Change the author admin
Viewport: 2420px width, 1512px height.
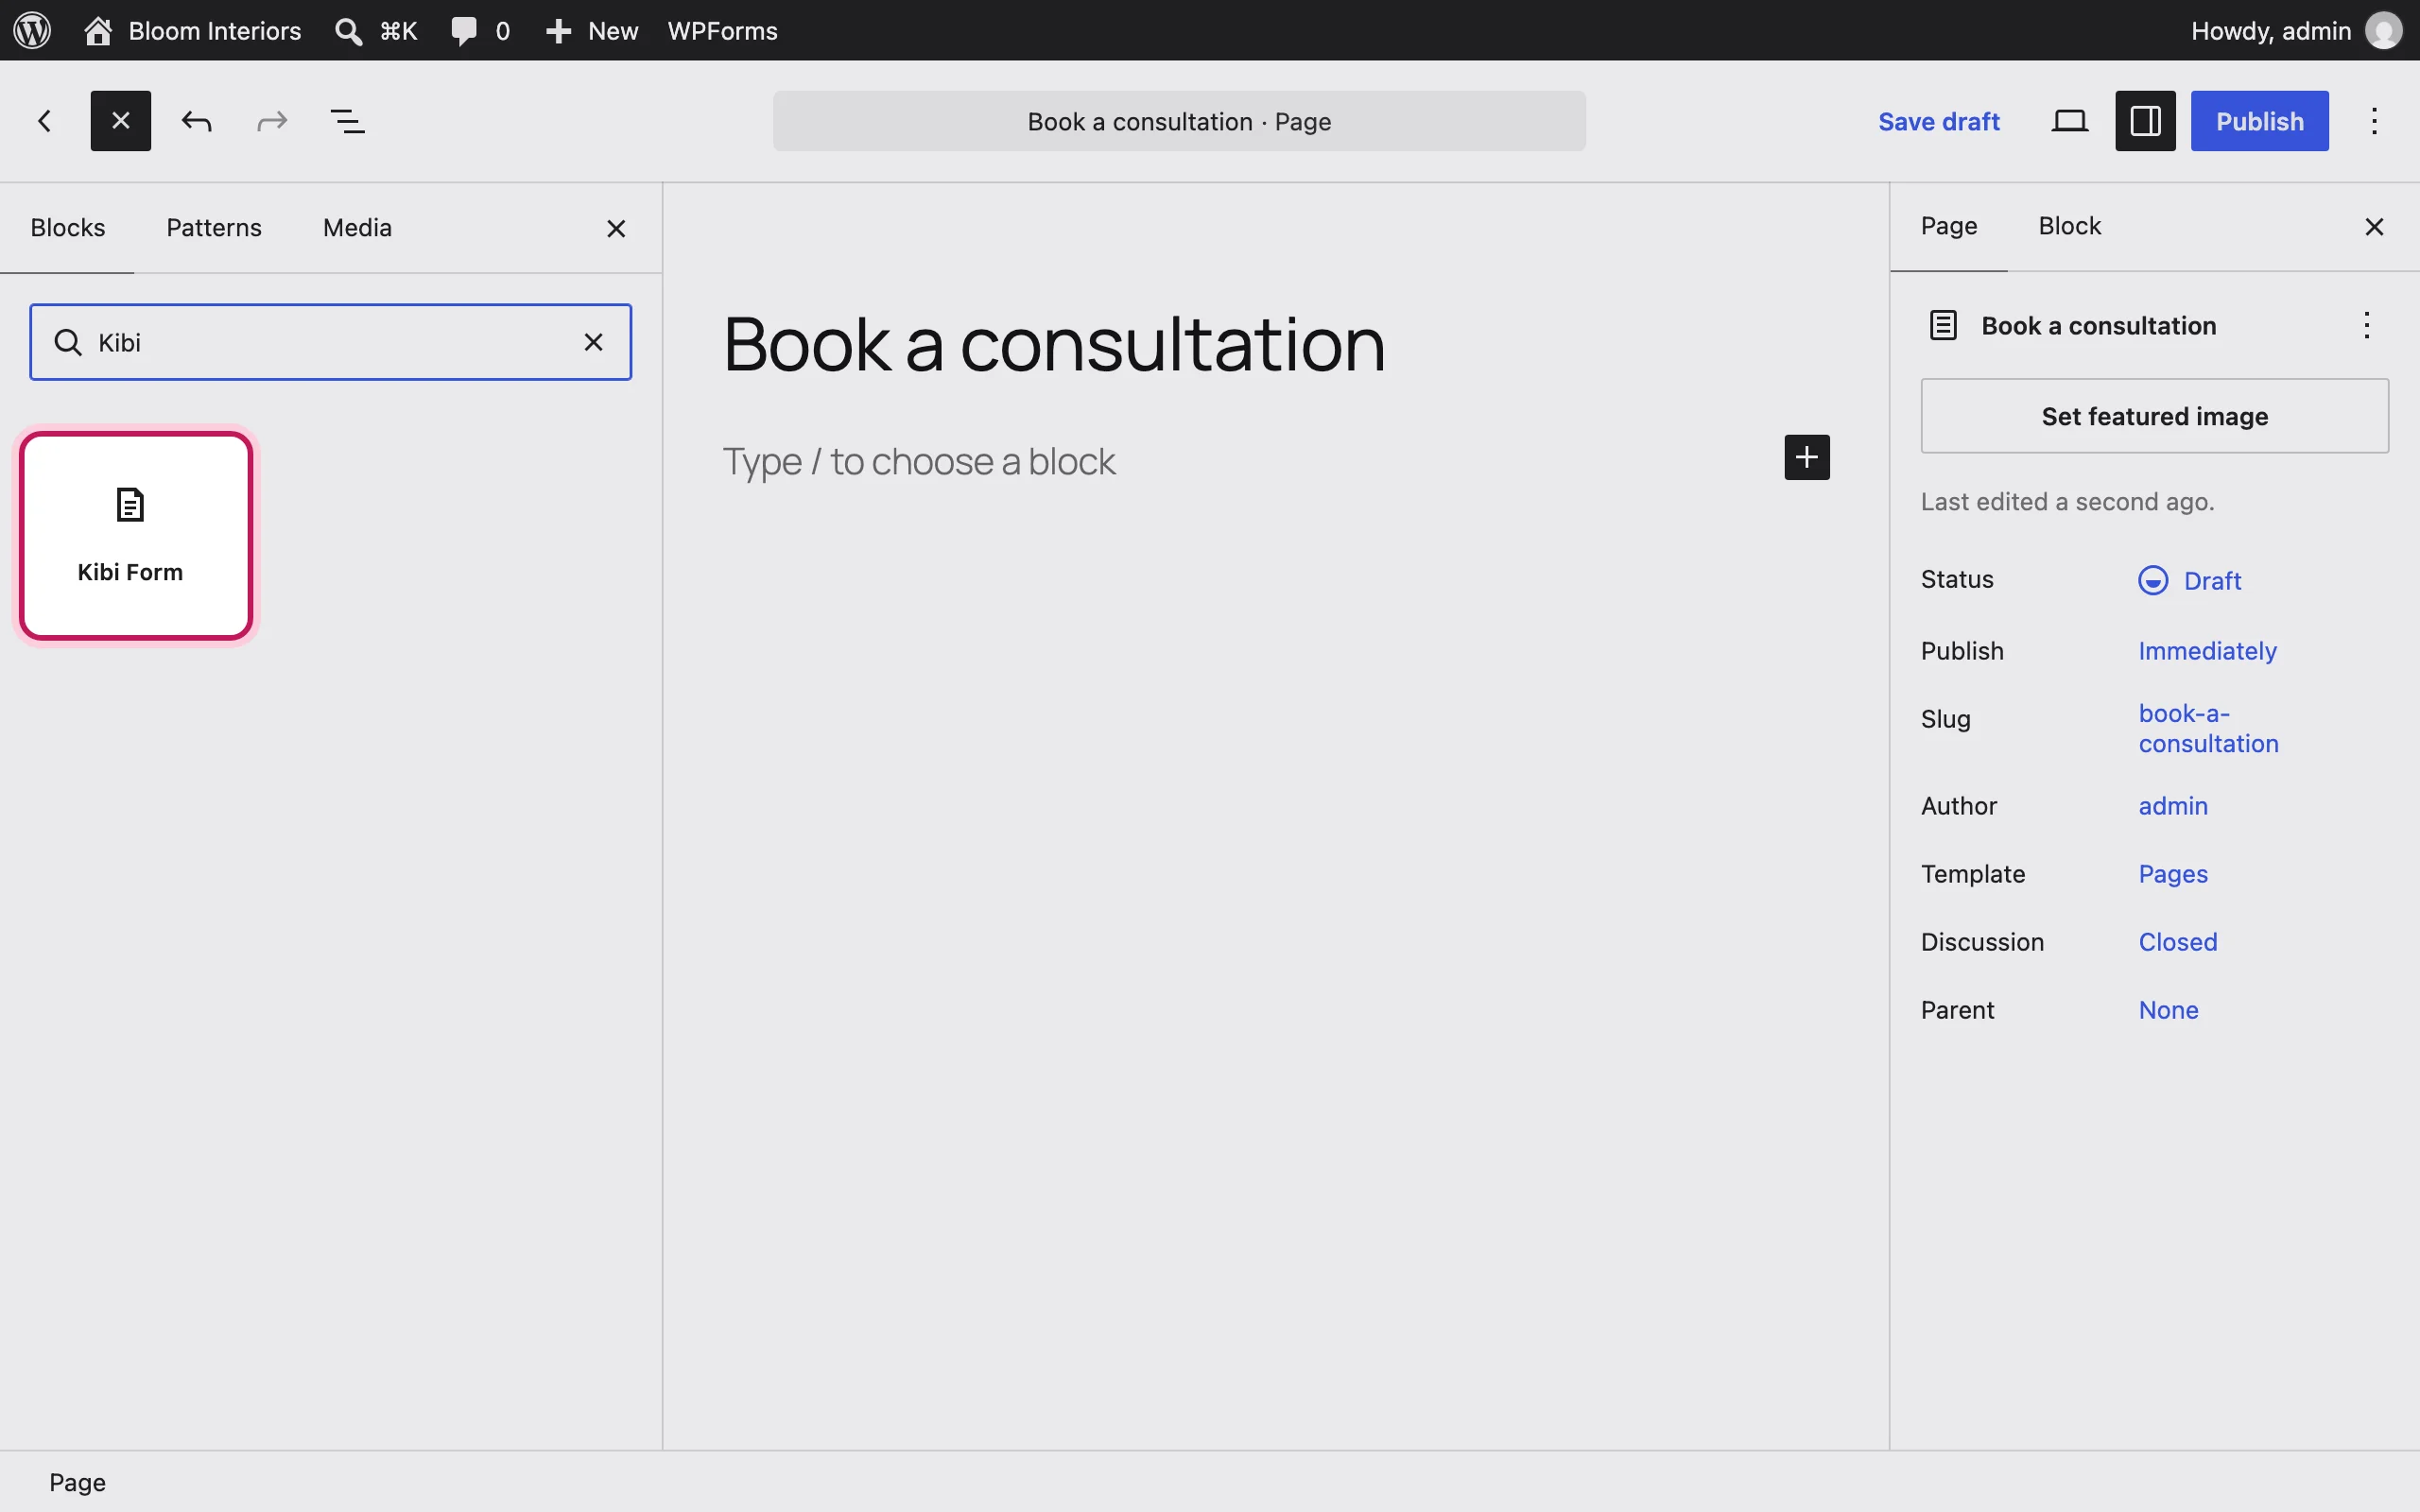(x=2172, y=806)
